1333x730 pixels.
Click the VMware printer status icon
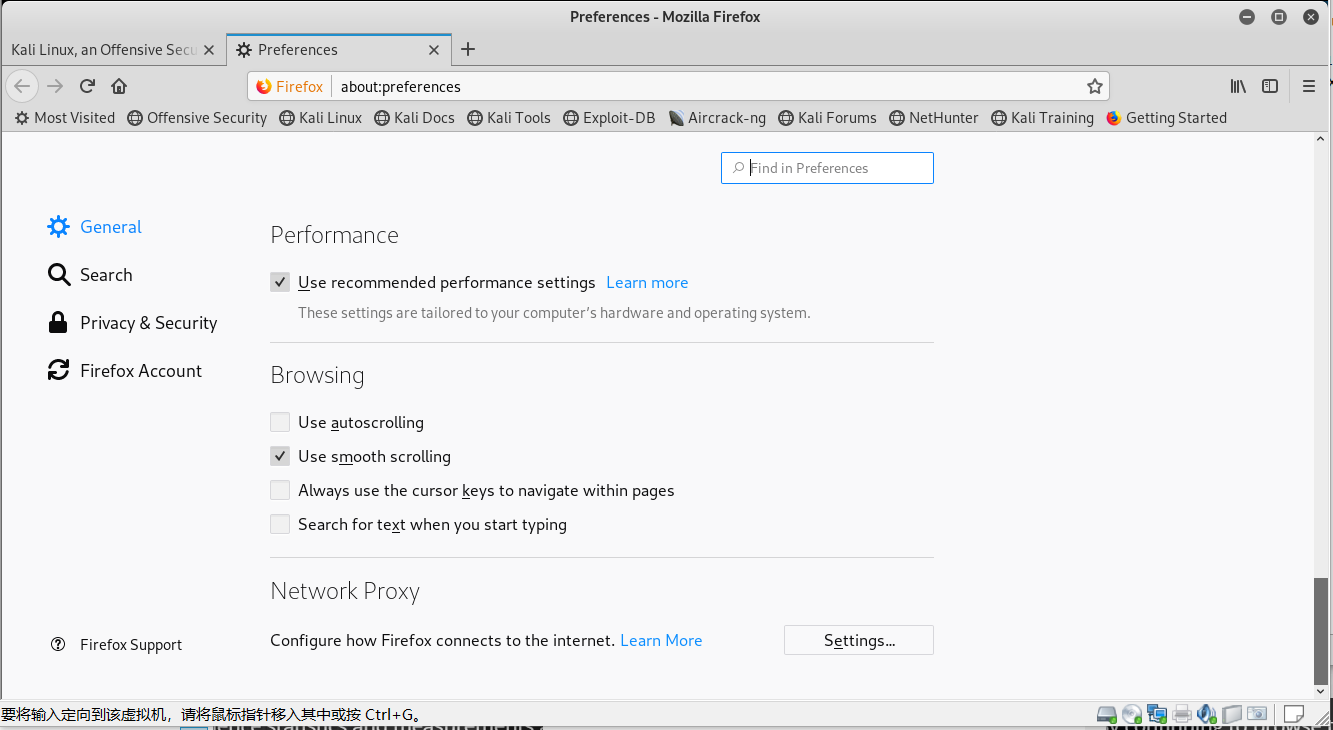pos(1182,714)
